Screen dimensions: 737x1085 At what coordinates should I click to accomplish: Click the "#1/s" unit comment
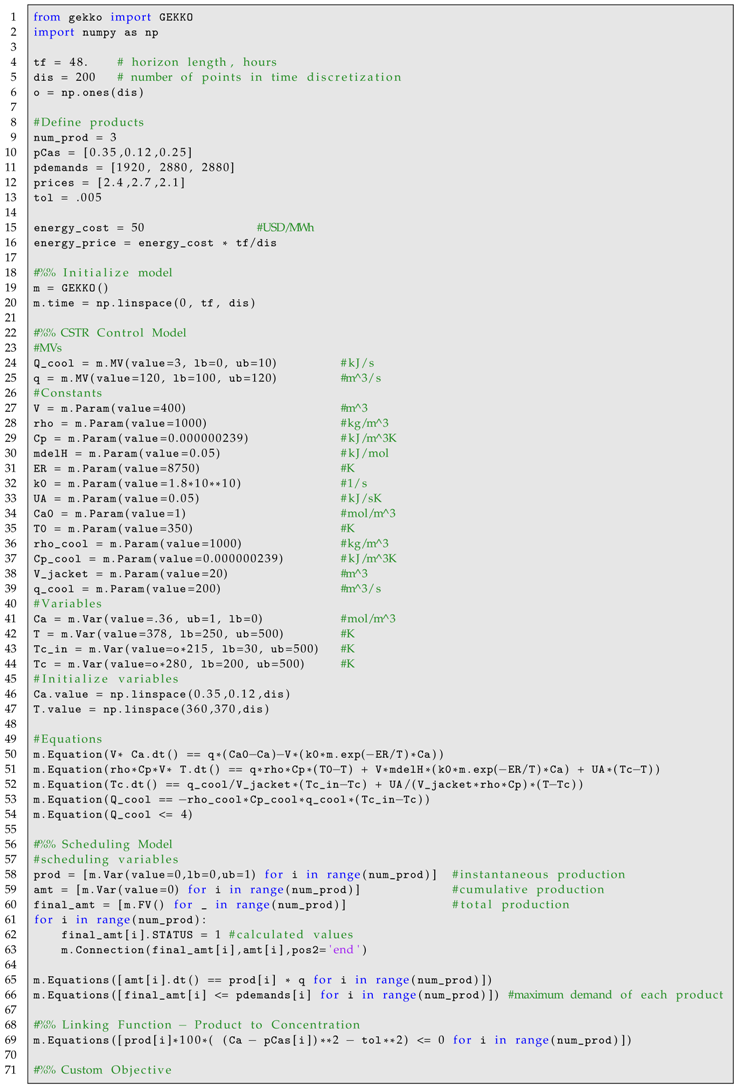[354, 484]
